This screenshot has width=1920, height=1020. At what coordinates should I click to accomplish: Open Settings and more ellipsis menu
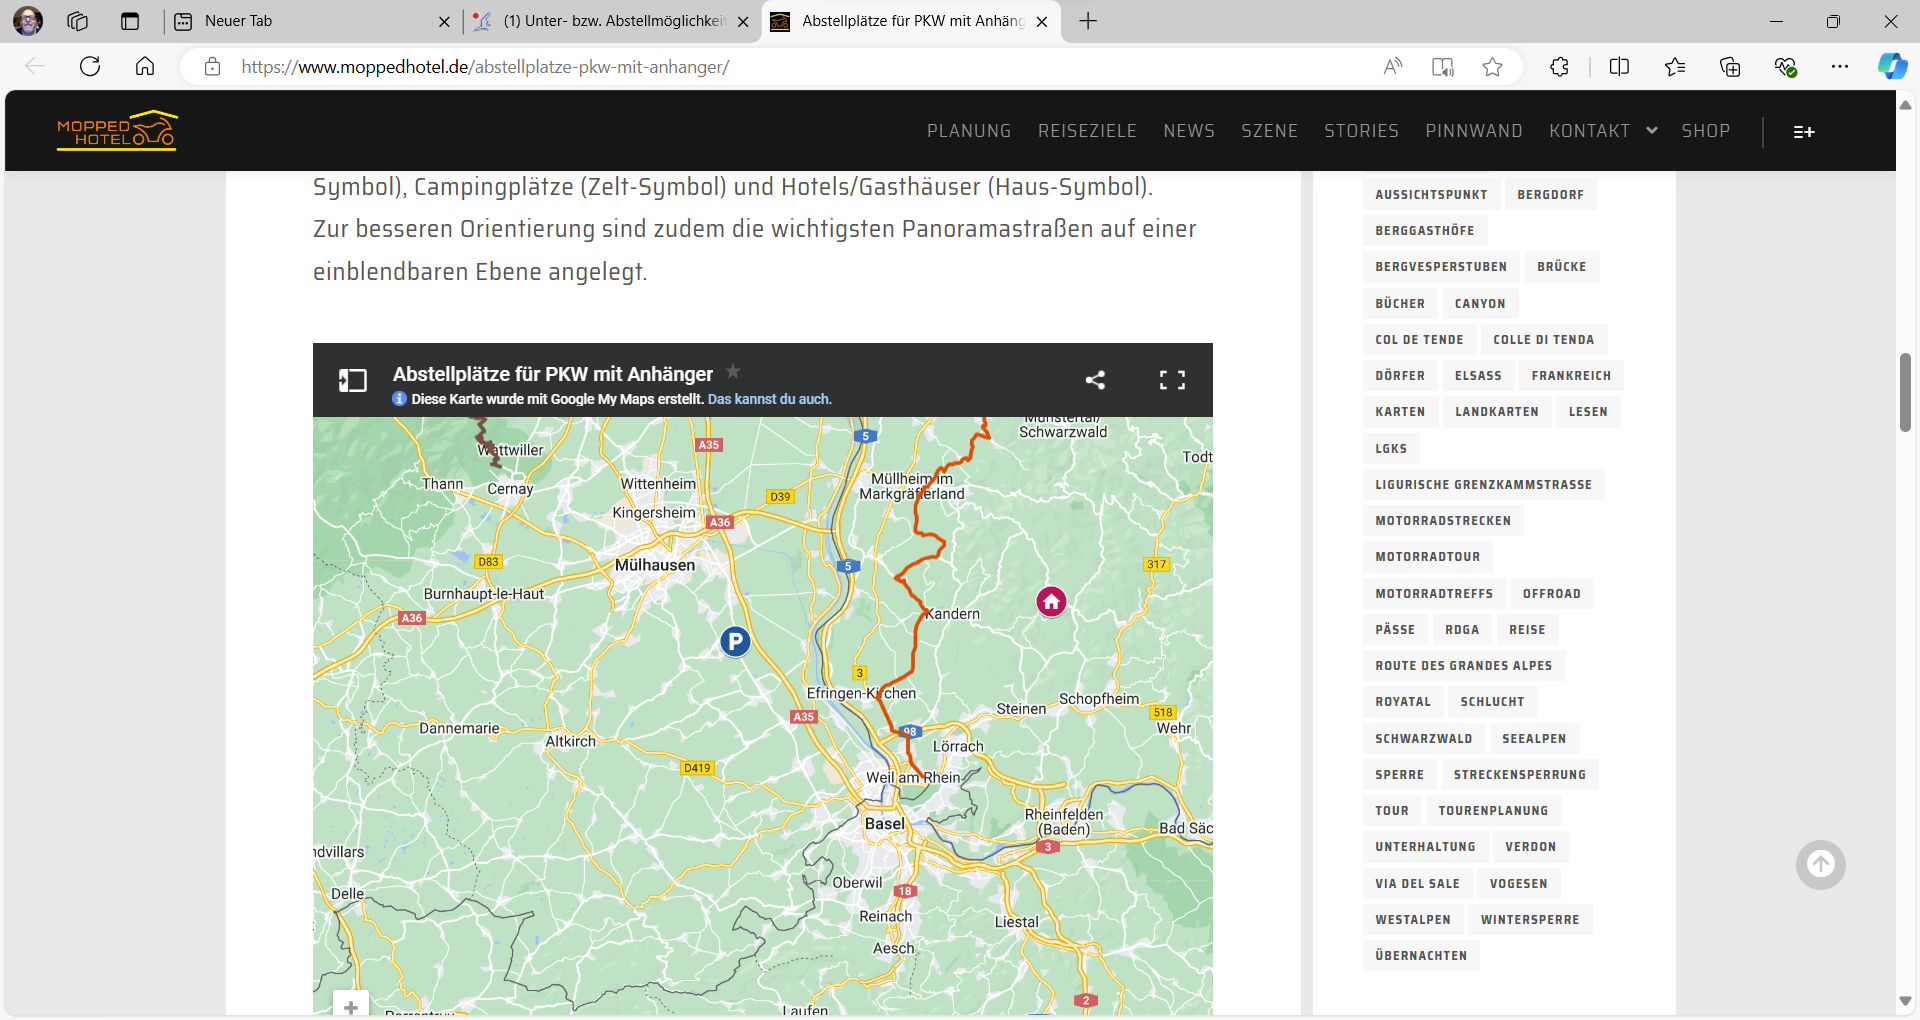coord(1840,67)
